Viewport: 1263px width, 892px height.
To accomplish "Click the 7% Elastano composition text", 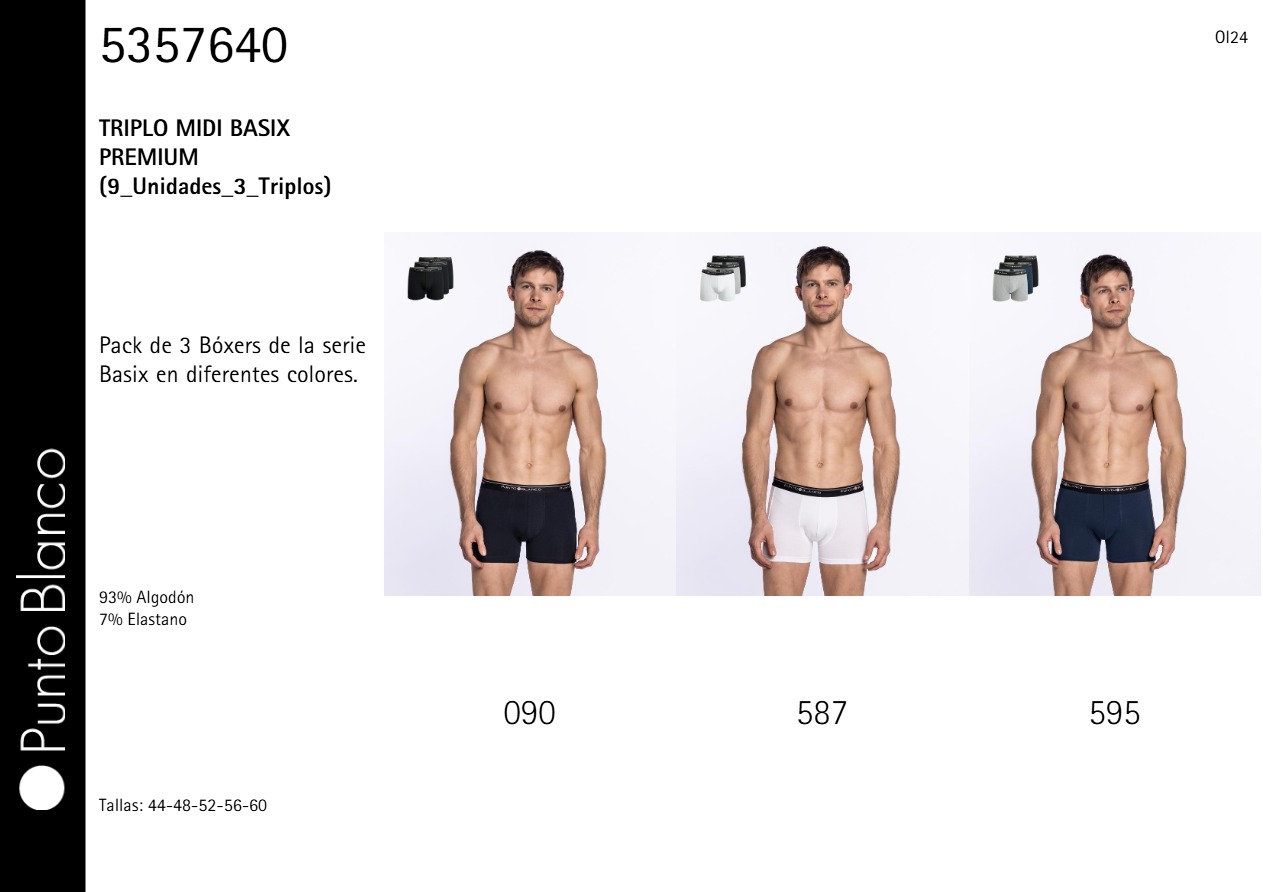I will (143, 620).
